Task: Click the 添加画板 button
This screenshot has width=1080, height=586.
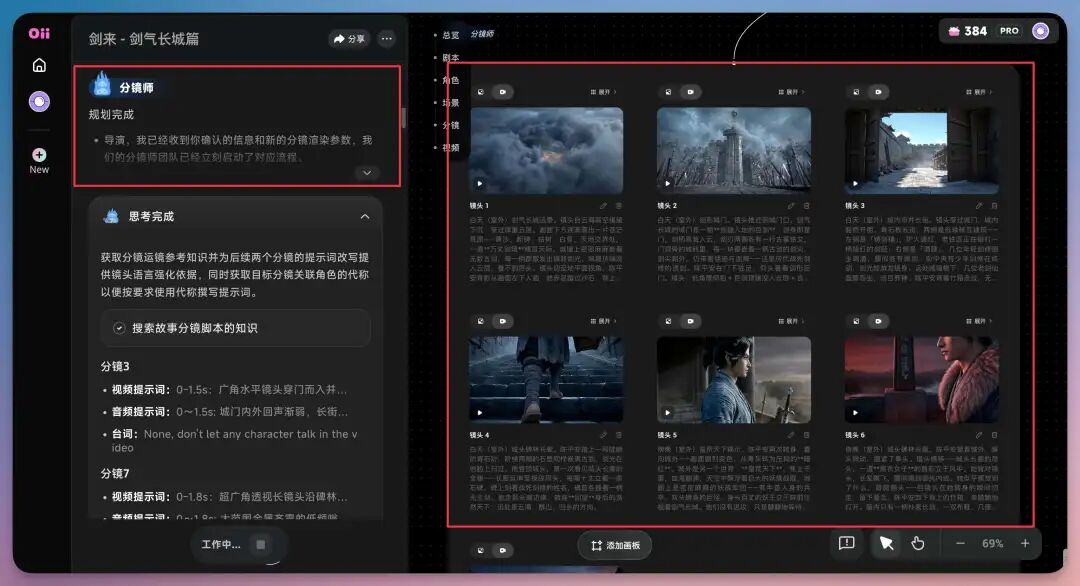Action: (615, 545)
